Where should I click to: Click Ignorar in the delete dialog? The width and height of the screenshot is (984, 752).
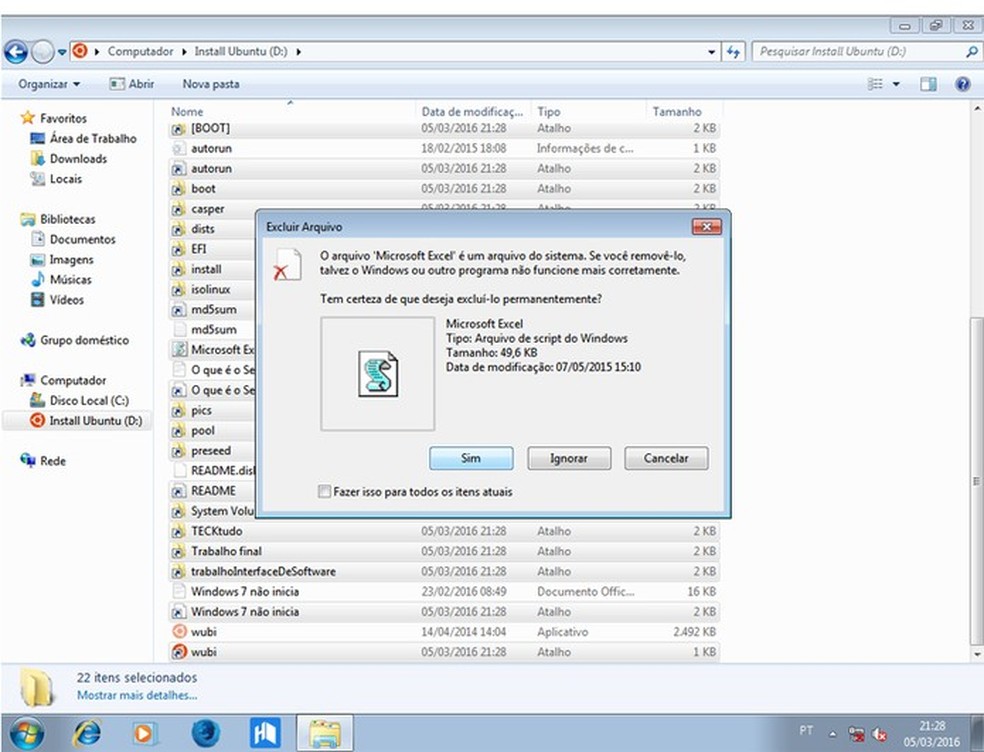click(x=569, y=458)
